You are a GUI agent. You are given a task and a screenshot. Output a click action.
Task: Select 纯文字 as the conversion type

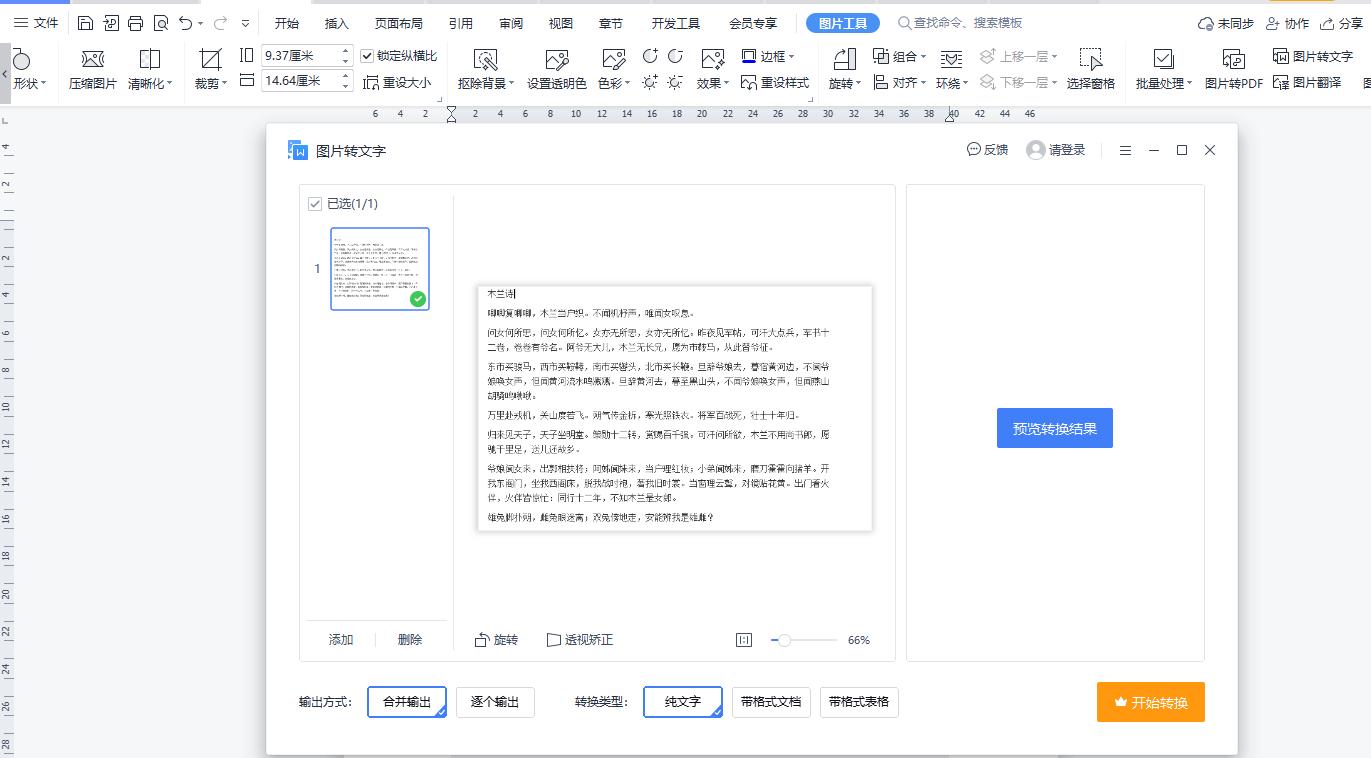pos(683,702)
